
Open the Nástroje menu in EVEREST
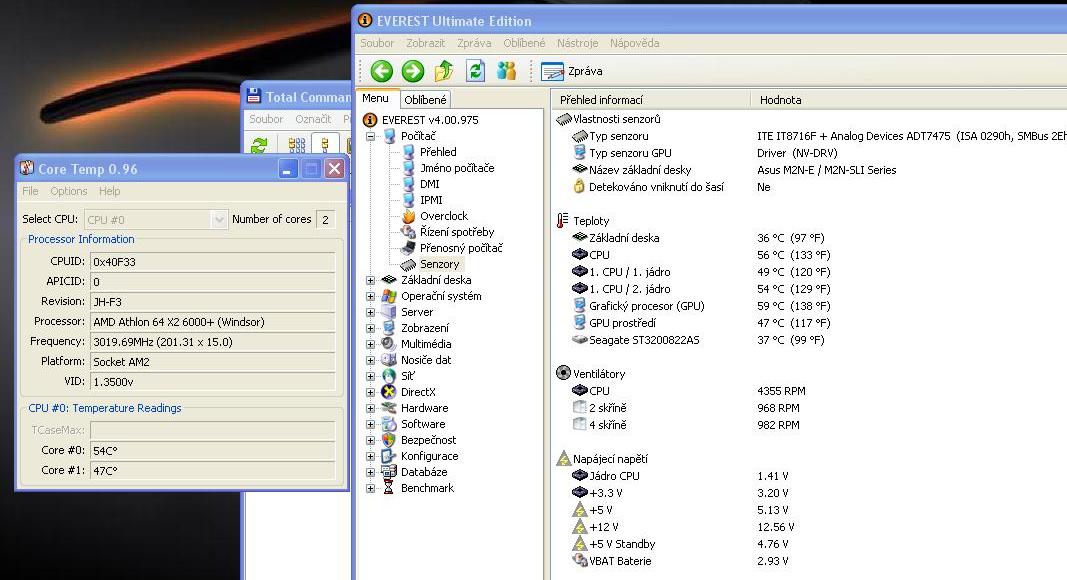click(577, 43)
